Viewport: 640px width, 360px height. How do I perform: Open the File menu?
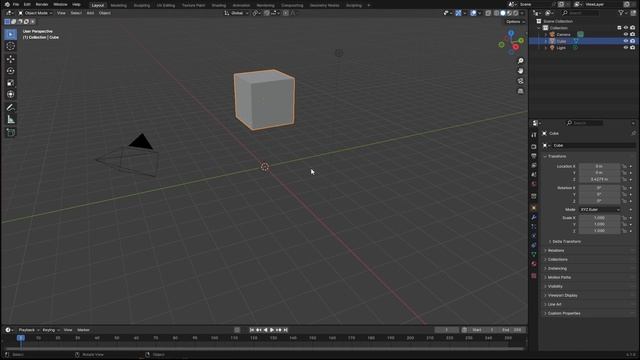point(16,4)
